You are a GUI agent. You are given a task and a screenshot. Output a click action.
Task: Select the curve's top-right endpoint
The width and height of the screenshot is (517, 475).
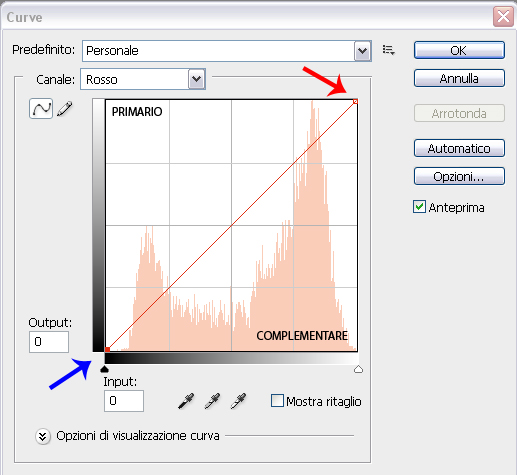[355, 101]
